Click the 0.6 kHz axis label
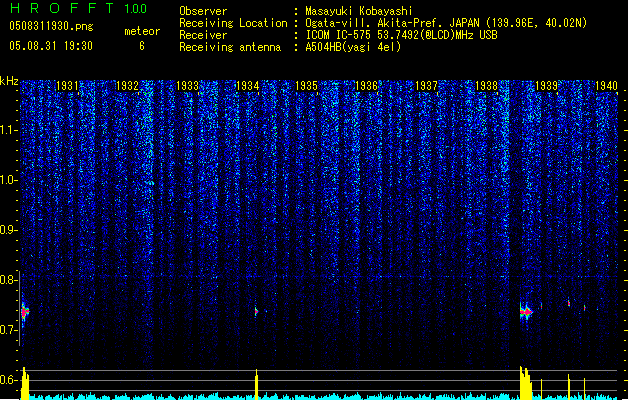Screen dimensions: 629x400 [x=7, y=380]
